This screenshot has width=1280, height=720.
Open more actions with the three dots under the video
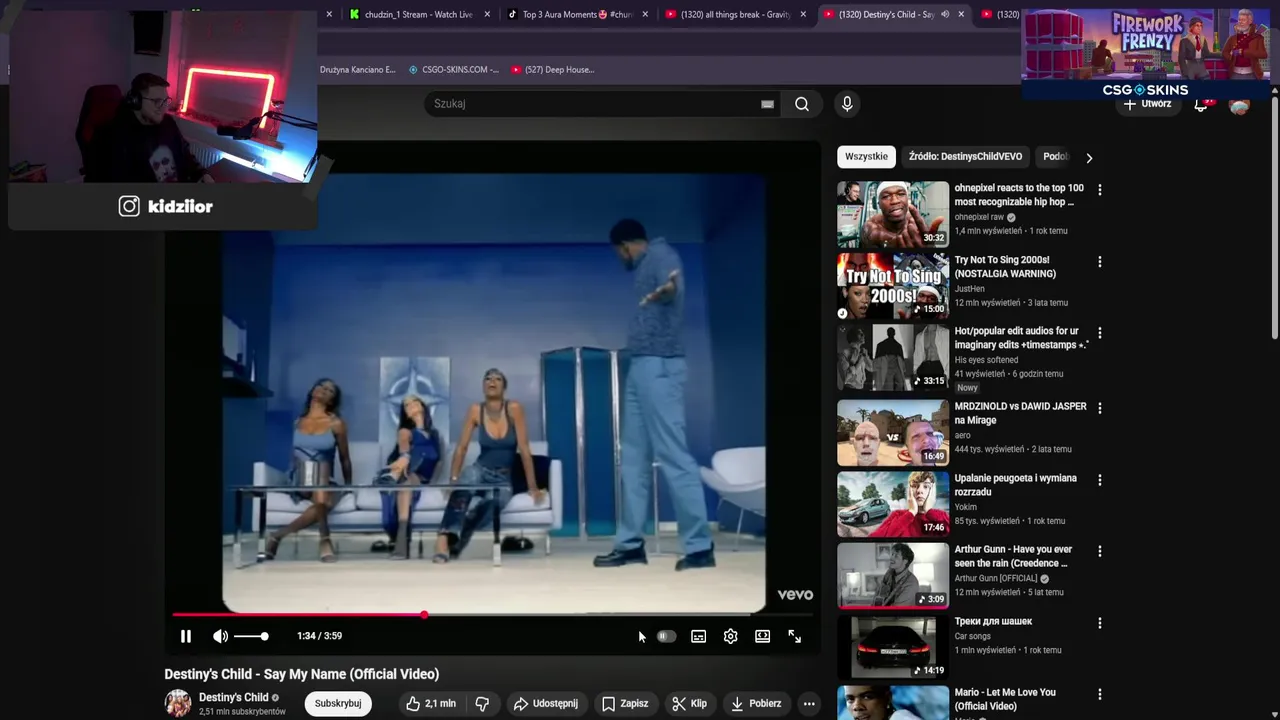[809, 704]
